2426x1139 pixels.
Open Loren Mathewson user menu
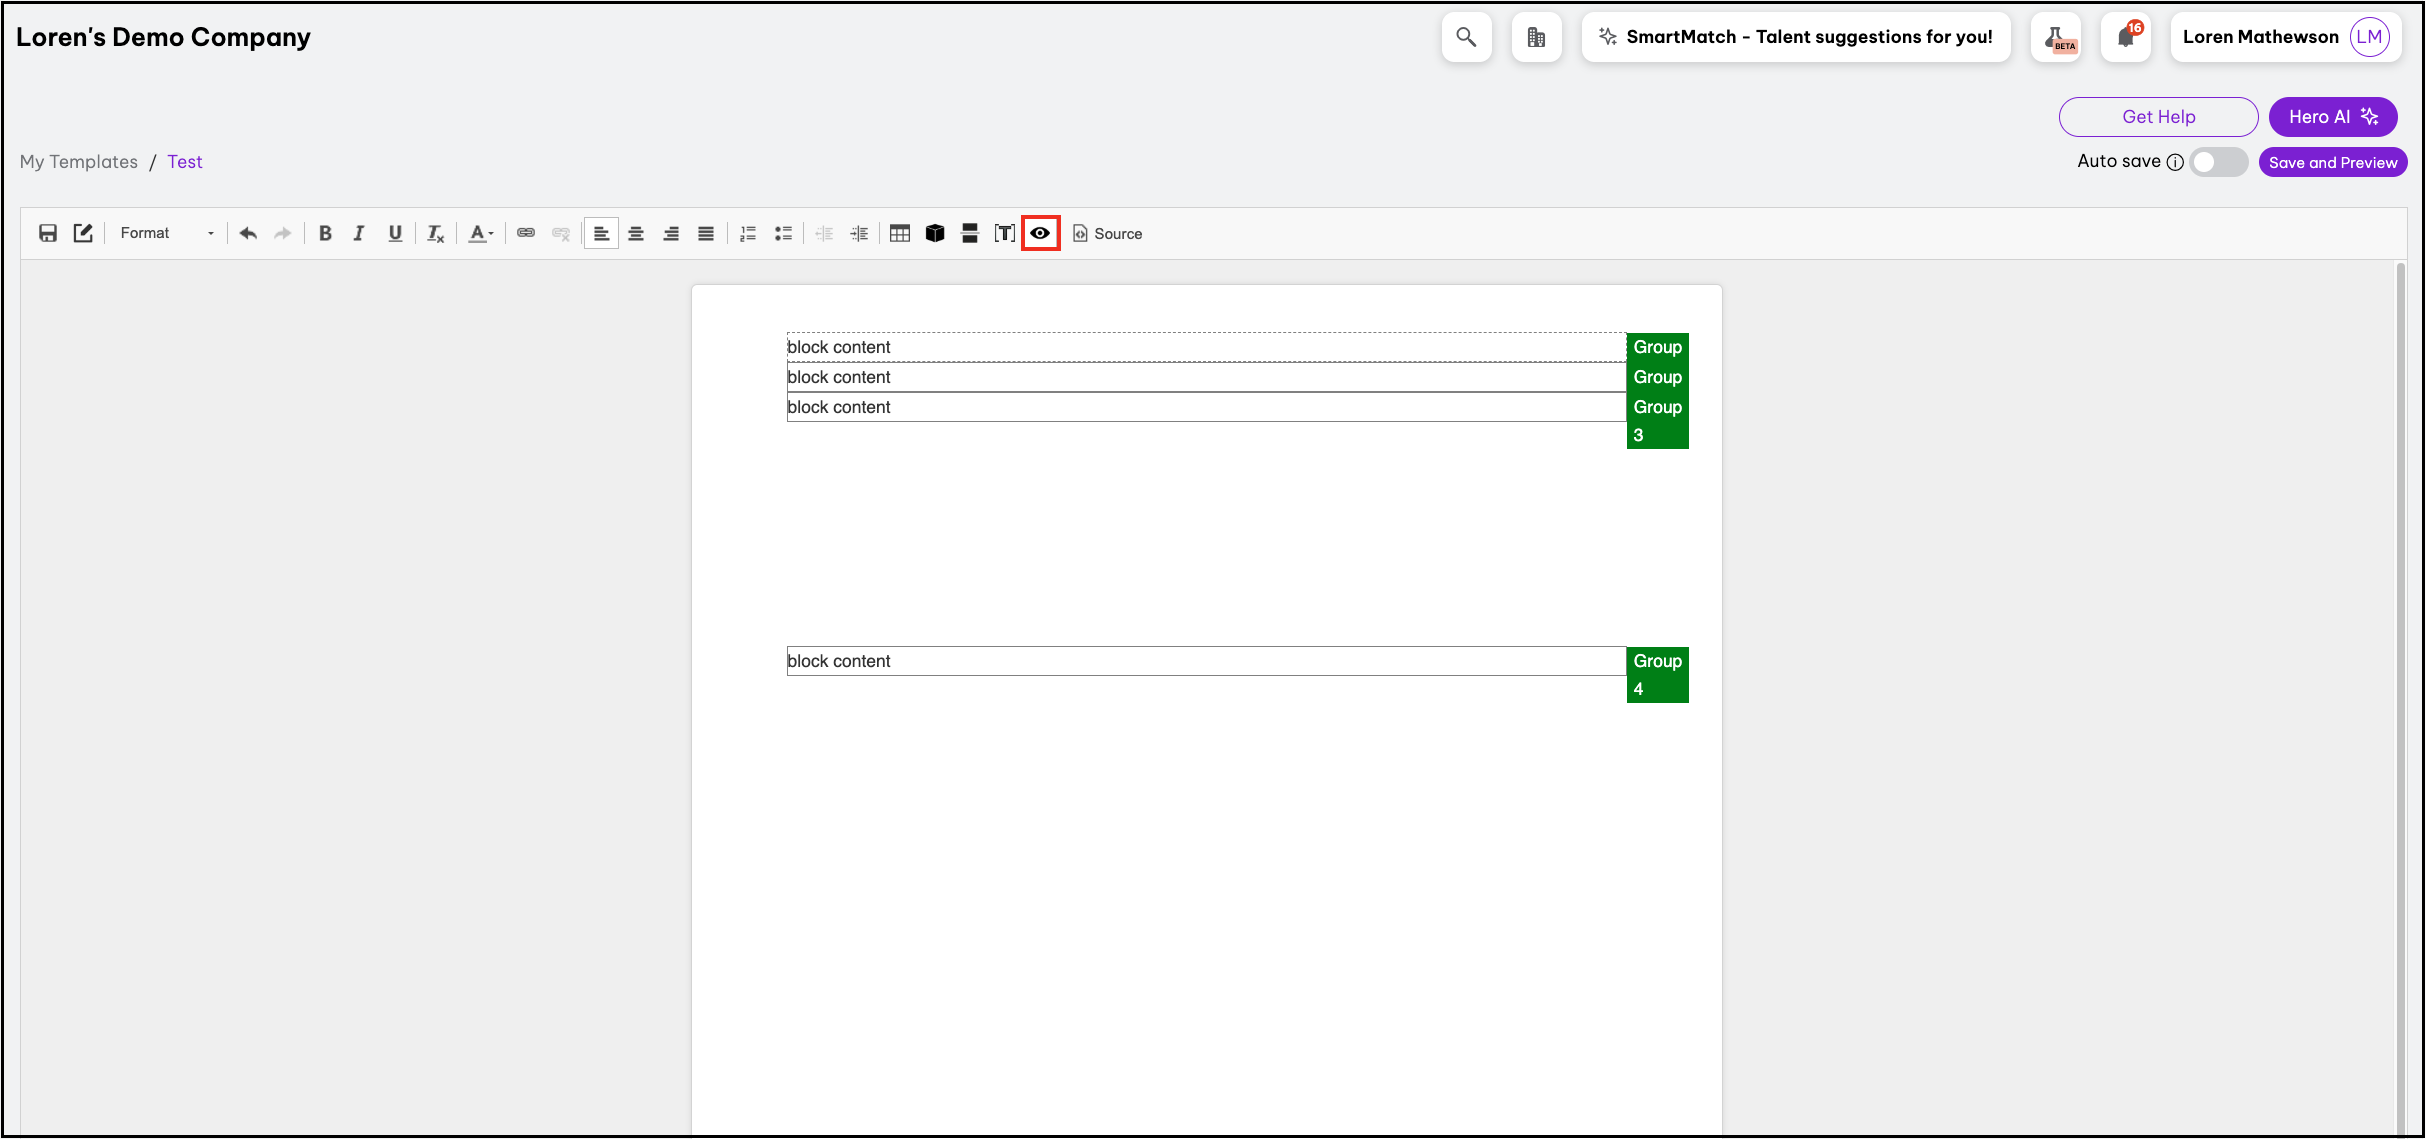click(2285, 37)
